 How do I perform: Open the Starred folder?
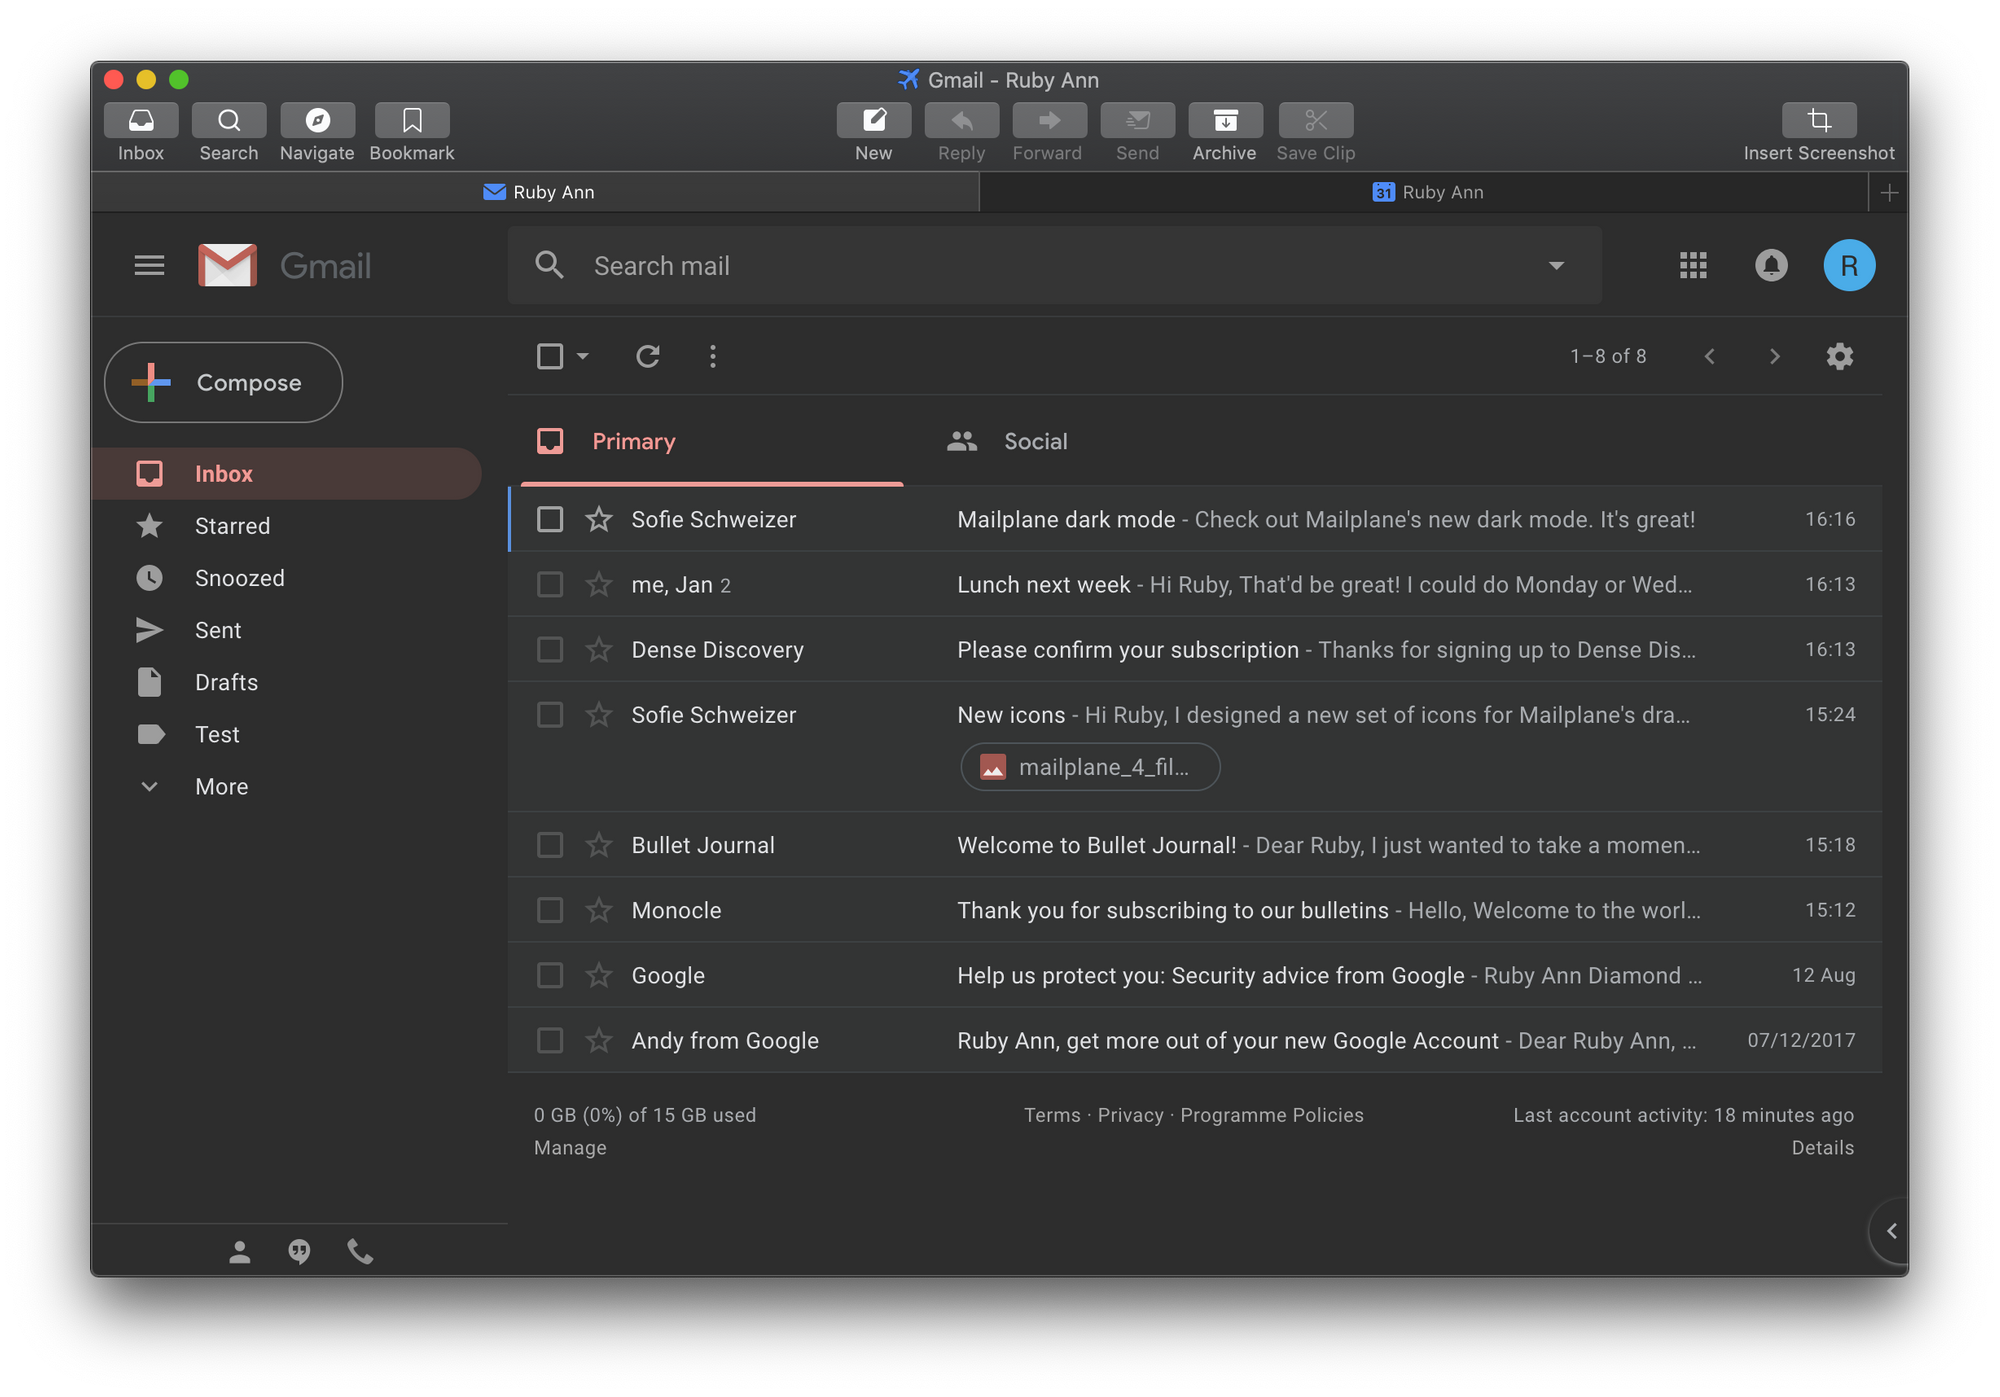[x=232, y=526]
